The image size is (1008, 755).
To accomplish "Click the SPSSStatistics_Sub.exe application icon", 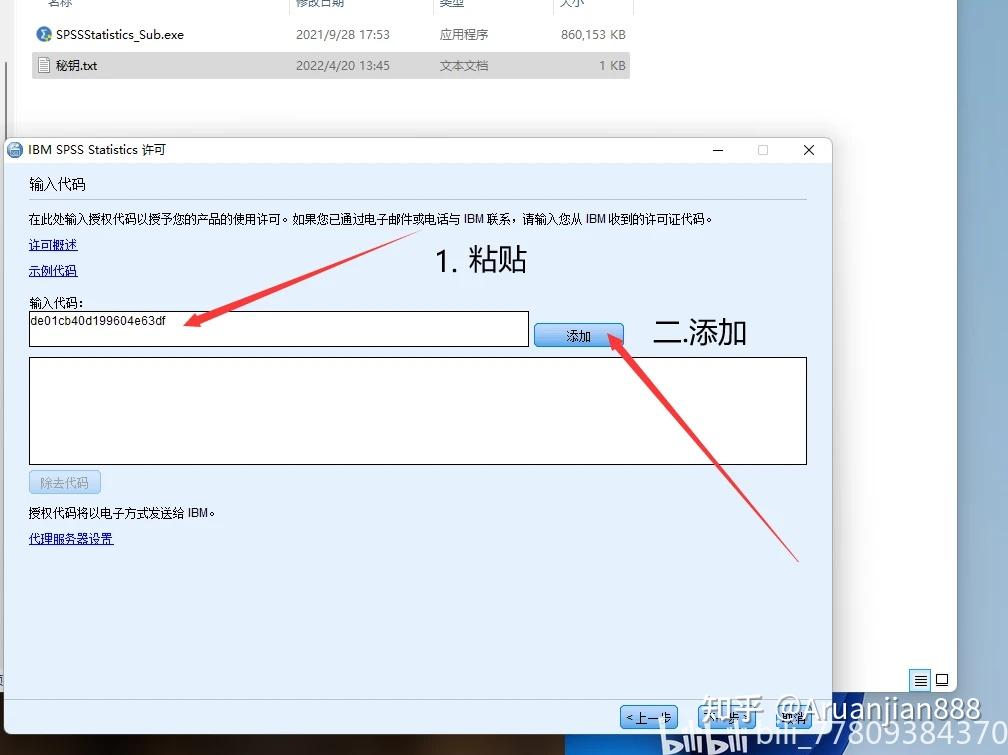I will click(x=42, y=33).
